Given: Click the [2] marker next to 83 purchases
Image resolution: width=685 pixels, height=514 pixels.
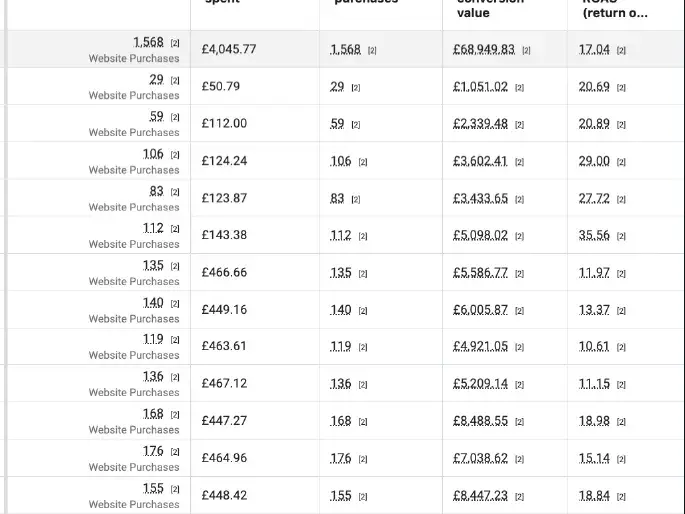Looking at the screenshot, I should [356, 200].
